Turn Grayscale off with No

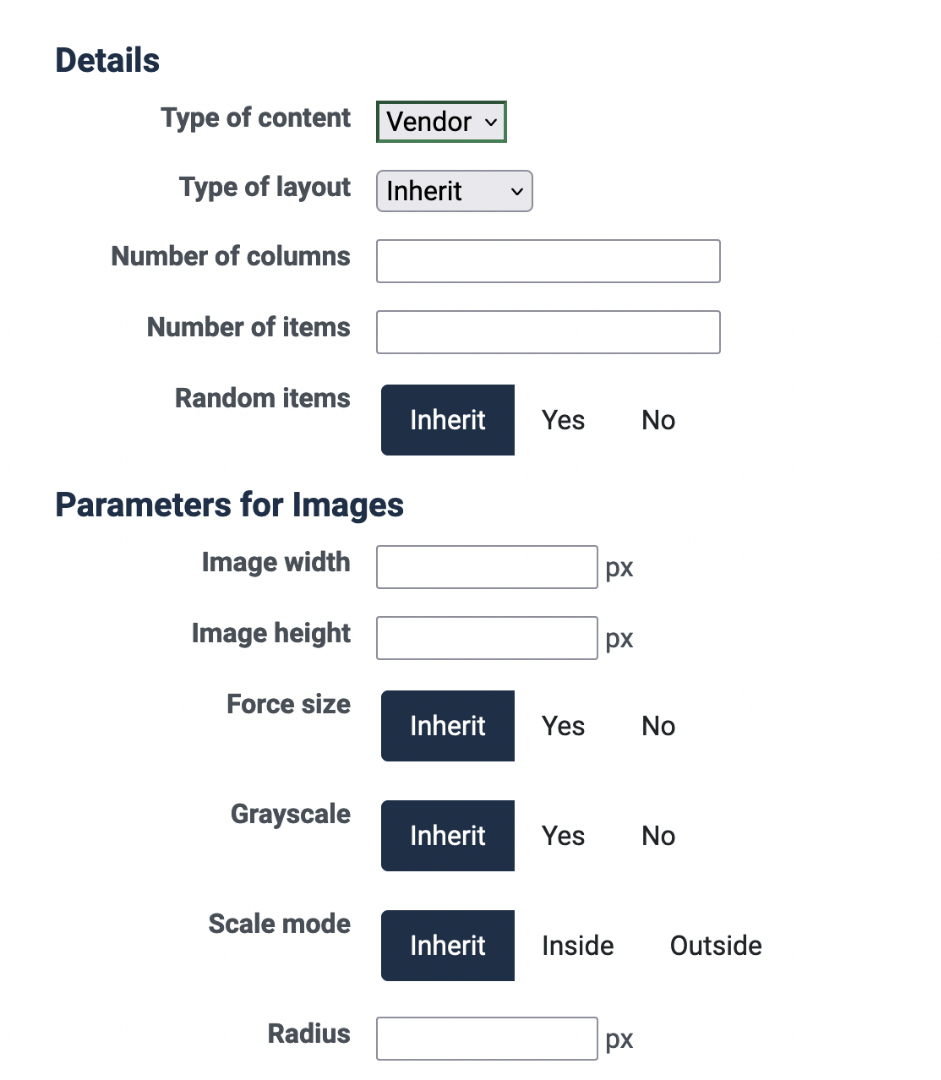[x=658, y=836]
